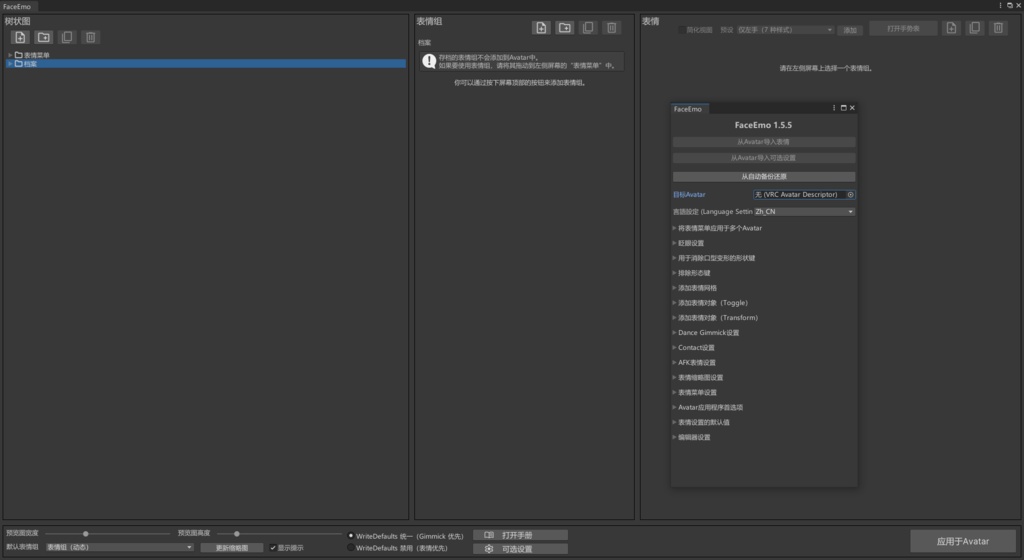The height and width of the screenshot is (560, 1024).
Task: Click add-folder icon in 树状图 toolbar
Action: point(44,37)
